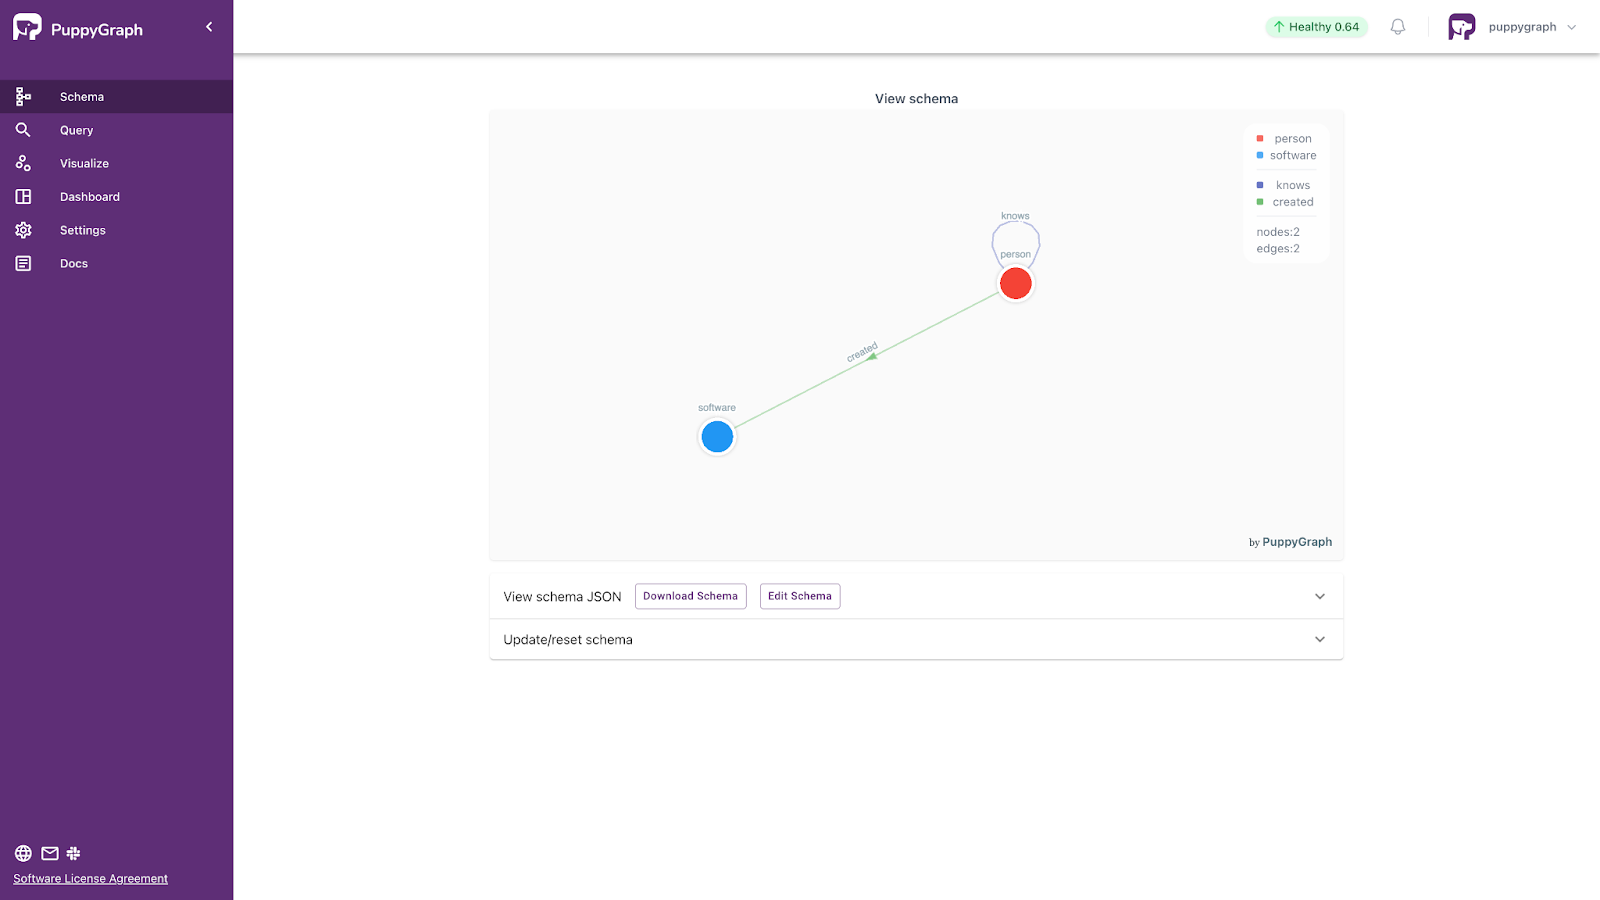
Task: Click the PuppyGraph brand name text
Action: (x=97, y=30)
